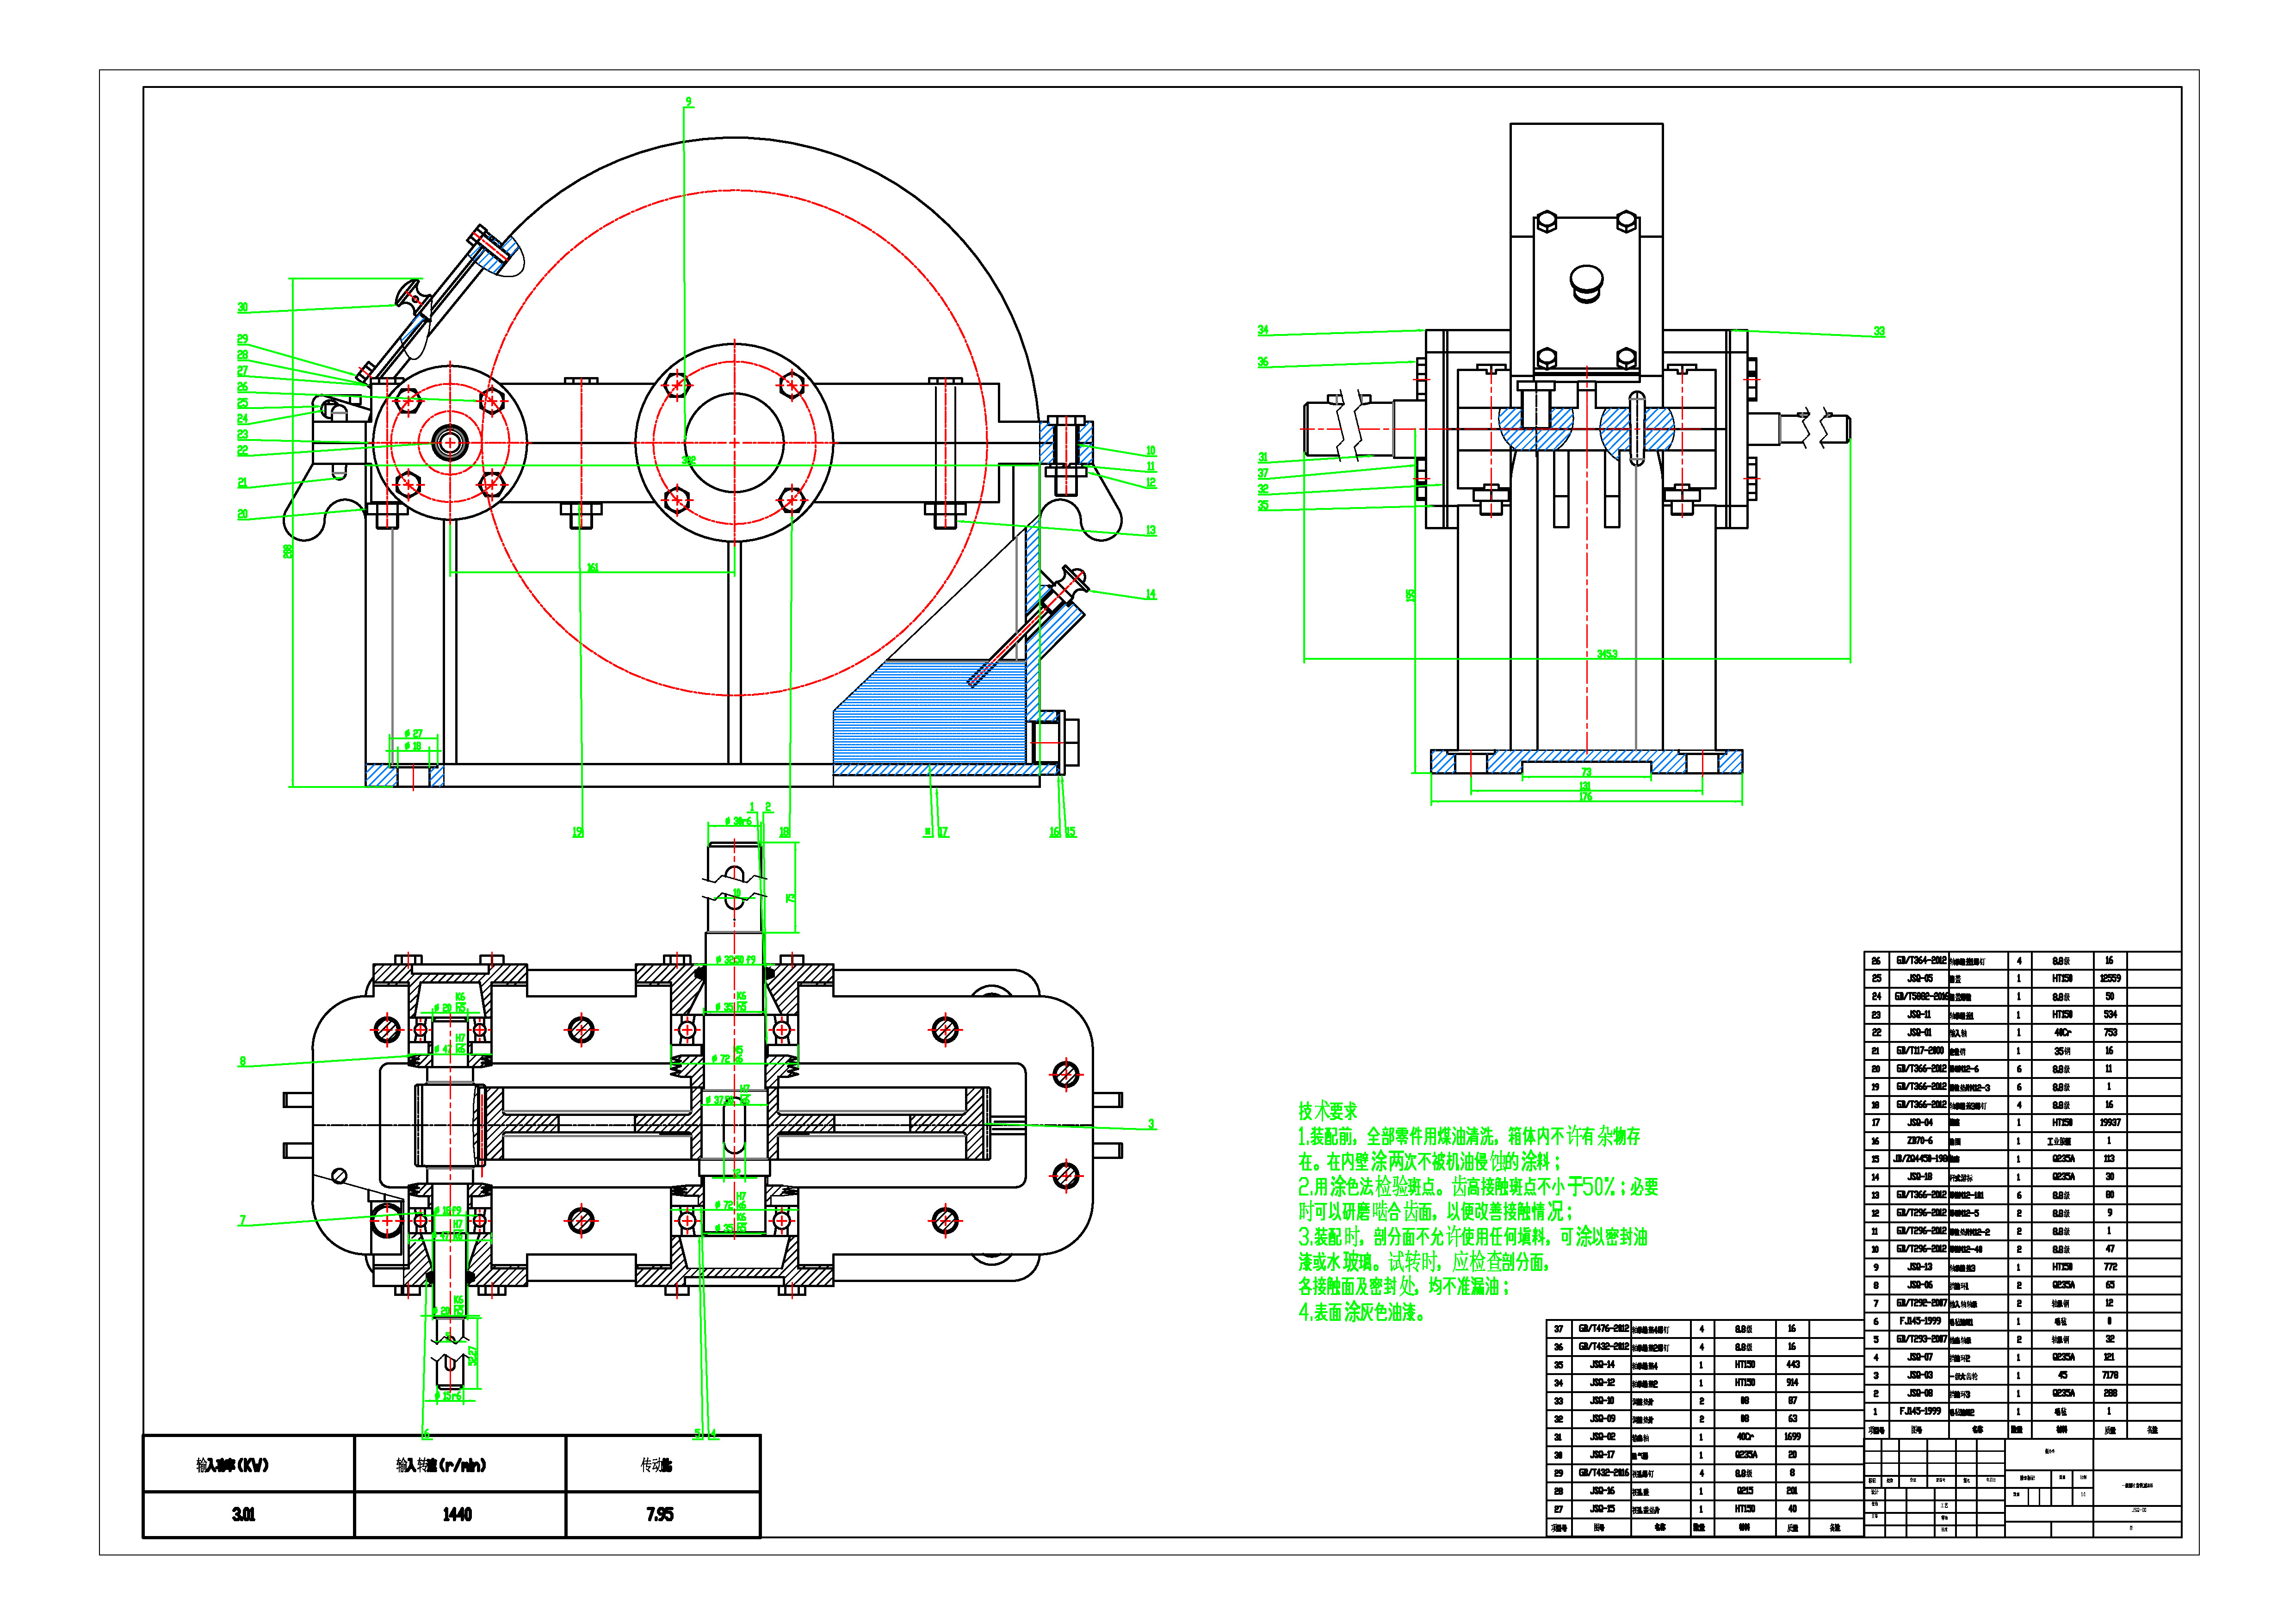This screenshot has width=2296, height=1623.
Task: Click the 161 center distance dimension text
Action: 592,568
